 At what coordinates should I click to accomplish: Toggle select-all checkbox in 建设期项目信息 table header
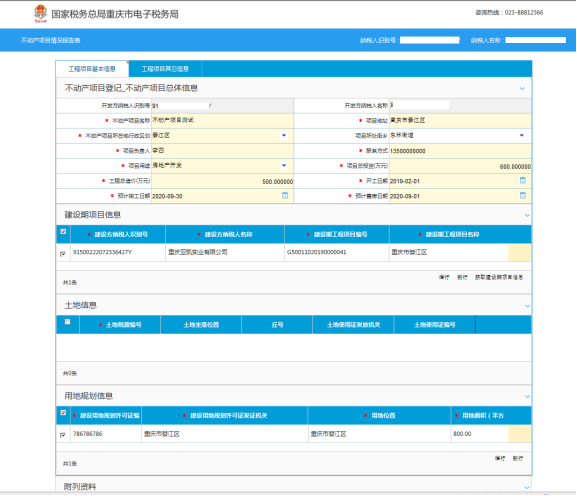coord(63,231)
